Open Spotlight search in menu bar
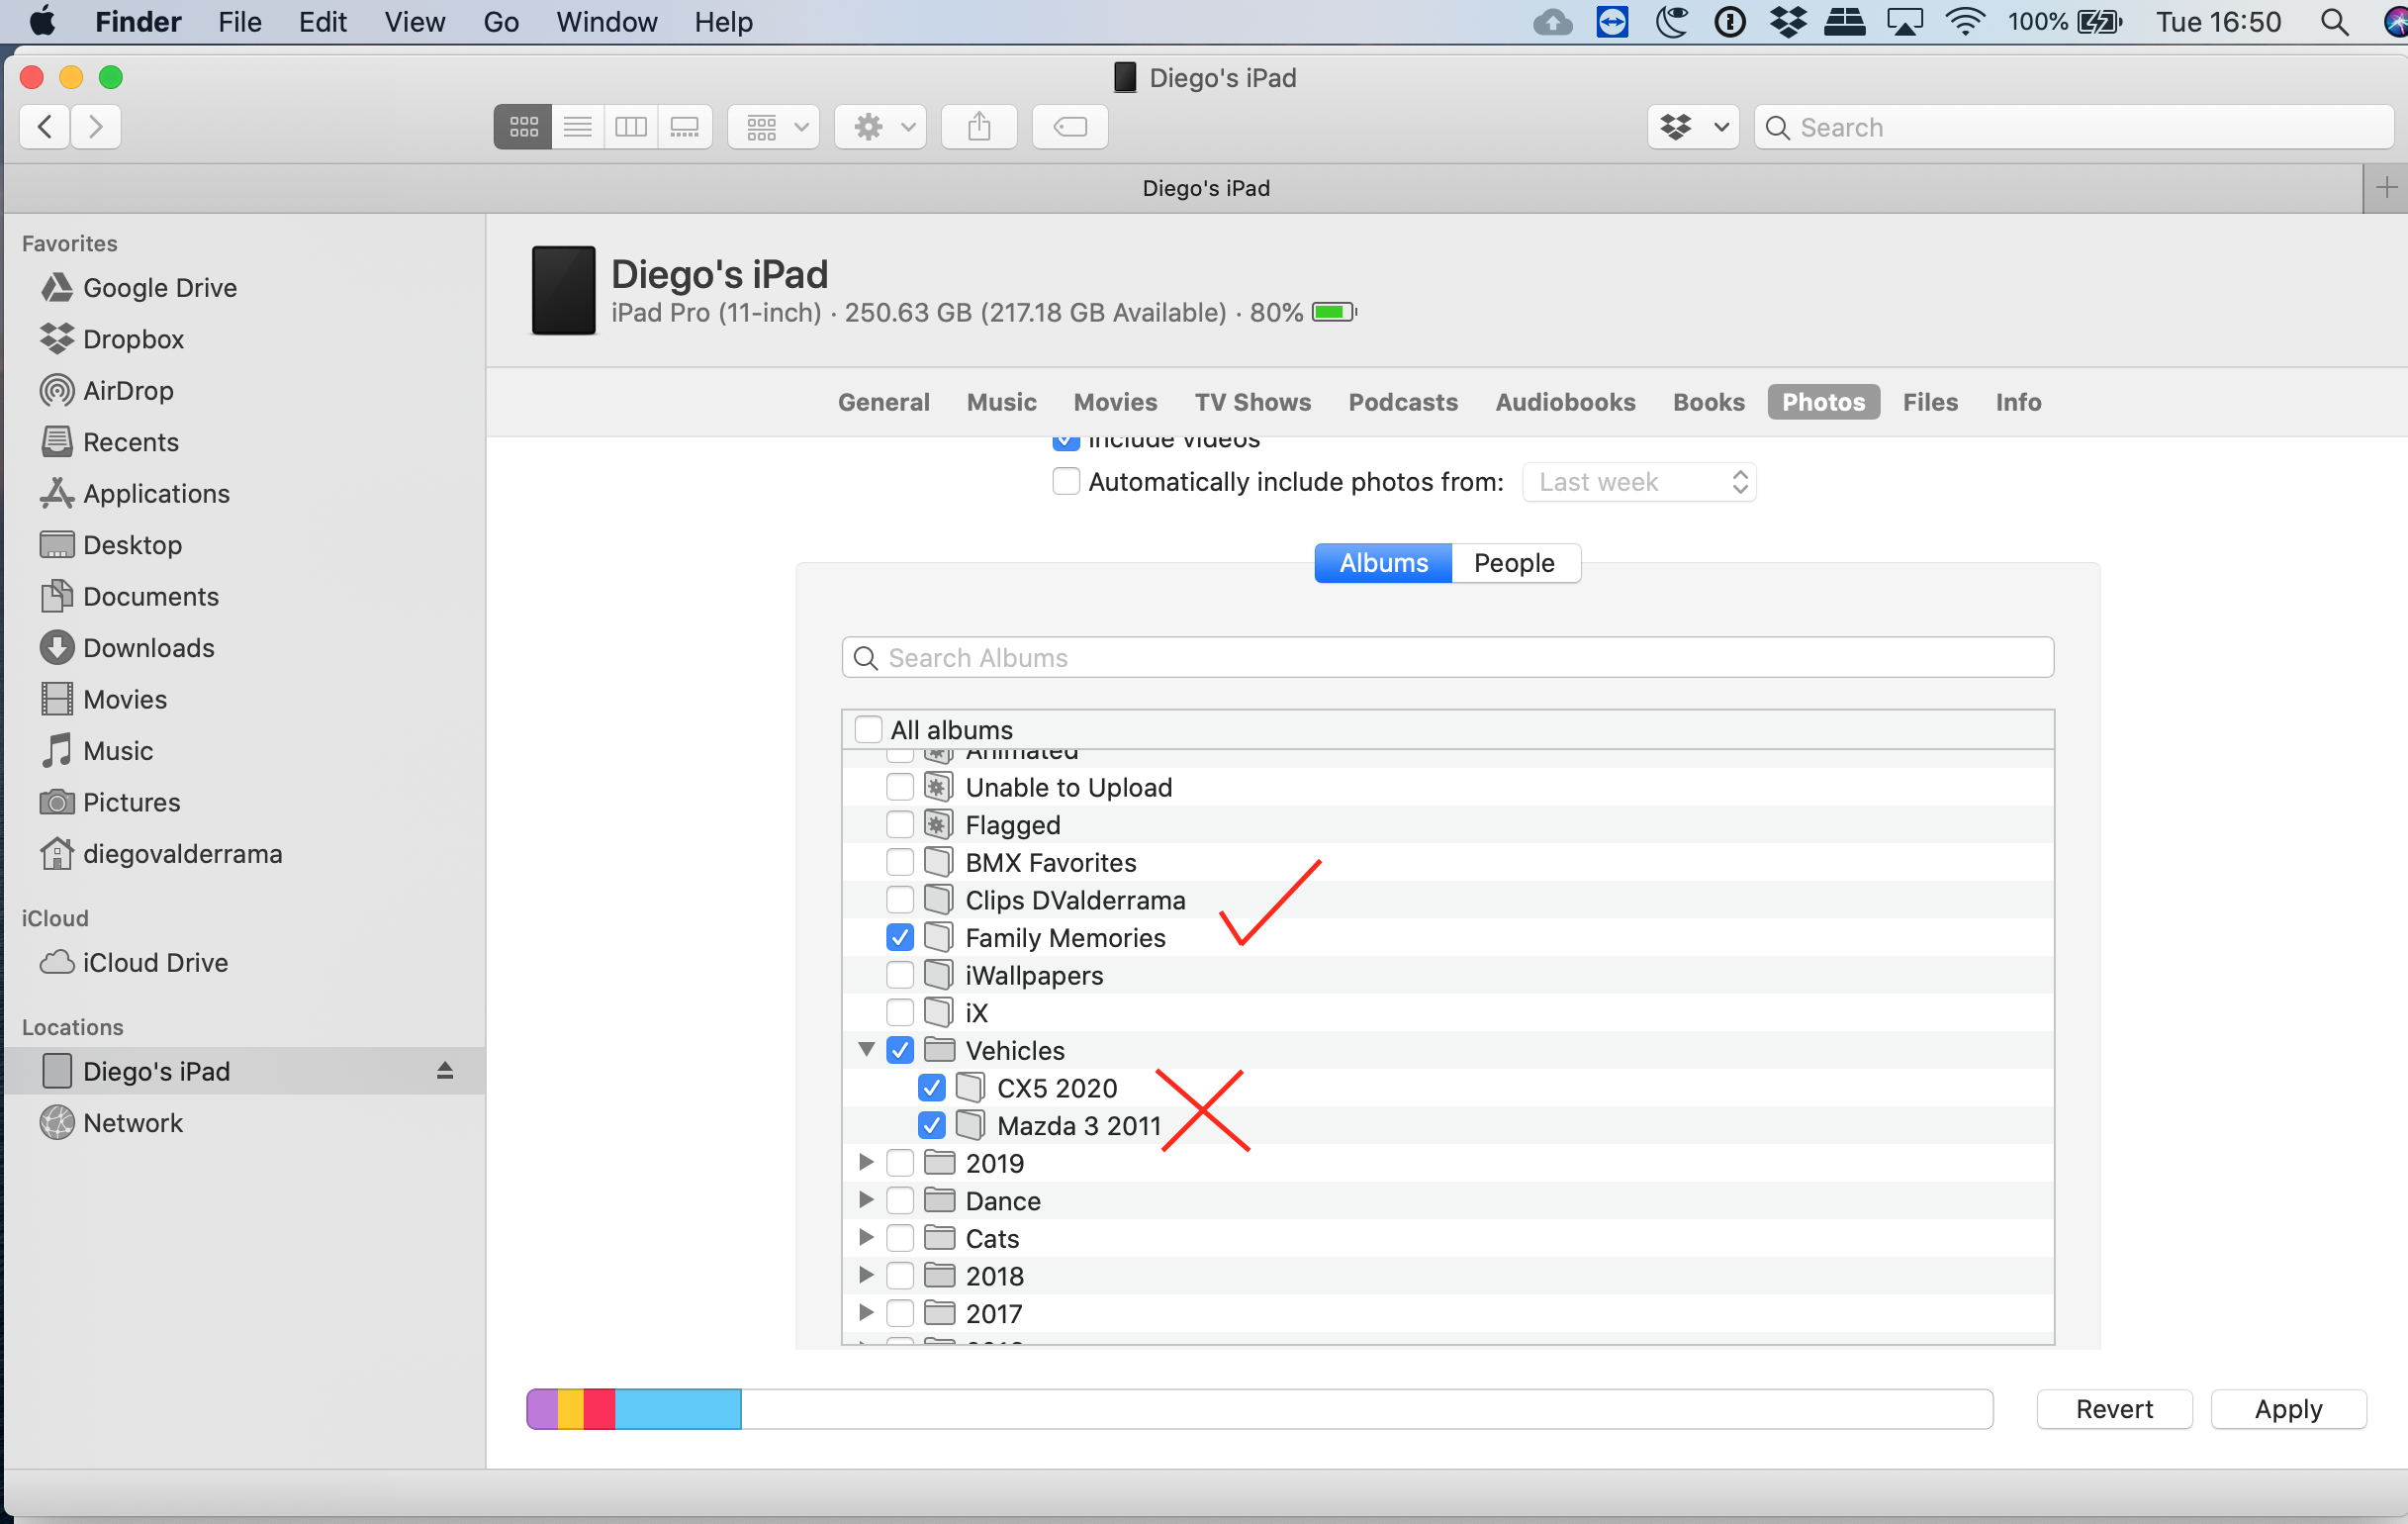Viewport: 2408px width, 1524px height. click(2334, 22)
